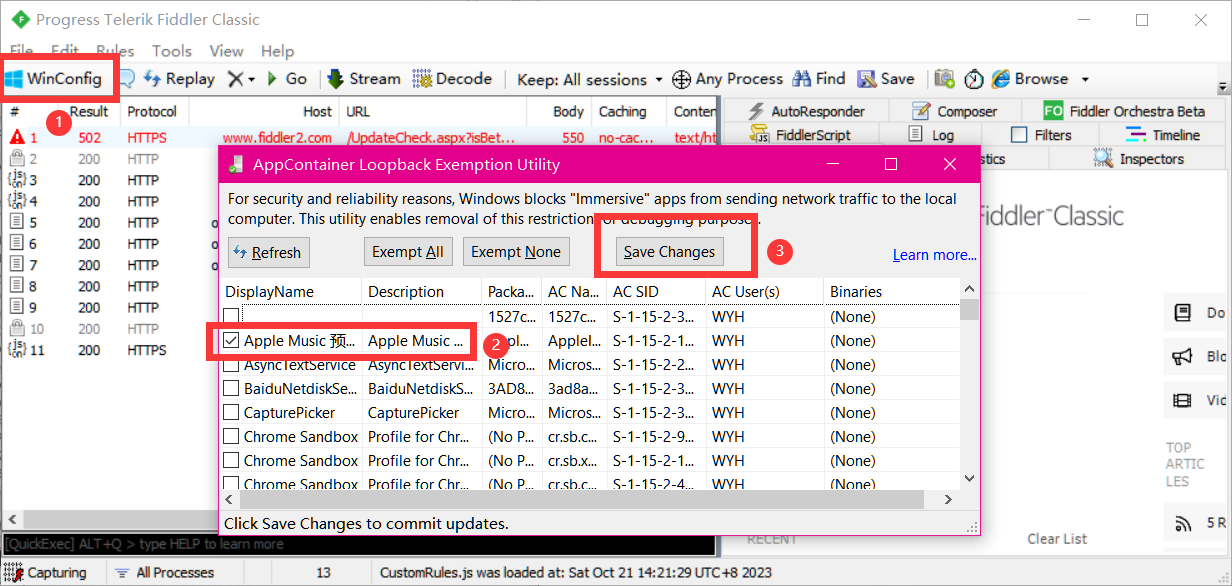Switch to the FiddlerScript tab
Image resolution: width=1232 pixels, height=586 pixels.
[799, 135]
